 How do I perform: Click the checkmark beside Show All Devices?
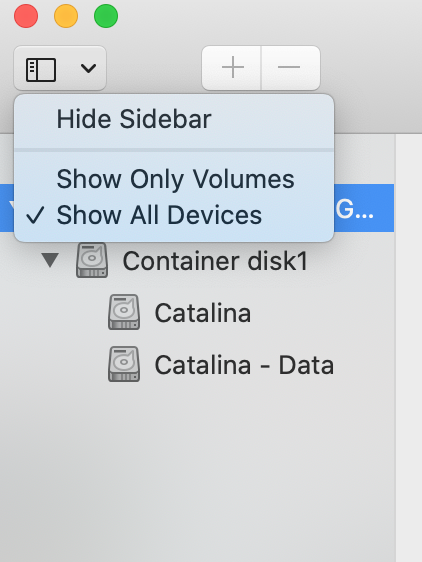coord(35,215)
